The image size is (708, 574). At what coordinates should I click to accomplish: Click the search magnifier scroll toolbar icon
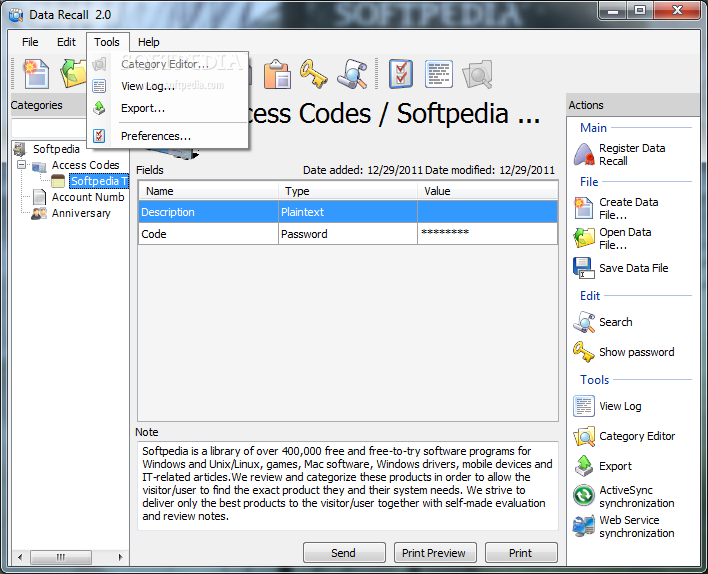pos(352,74)
